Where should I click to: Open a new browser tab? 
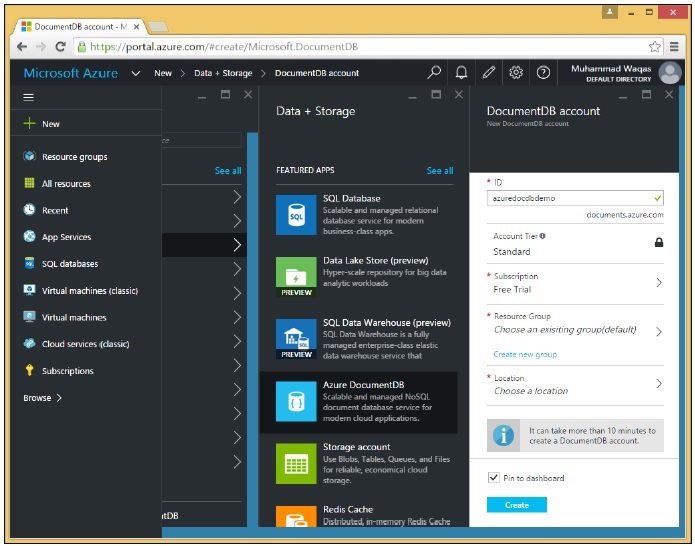tap(158, 27)
